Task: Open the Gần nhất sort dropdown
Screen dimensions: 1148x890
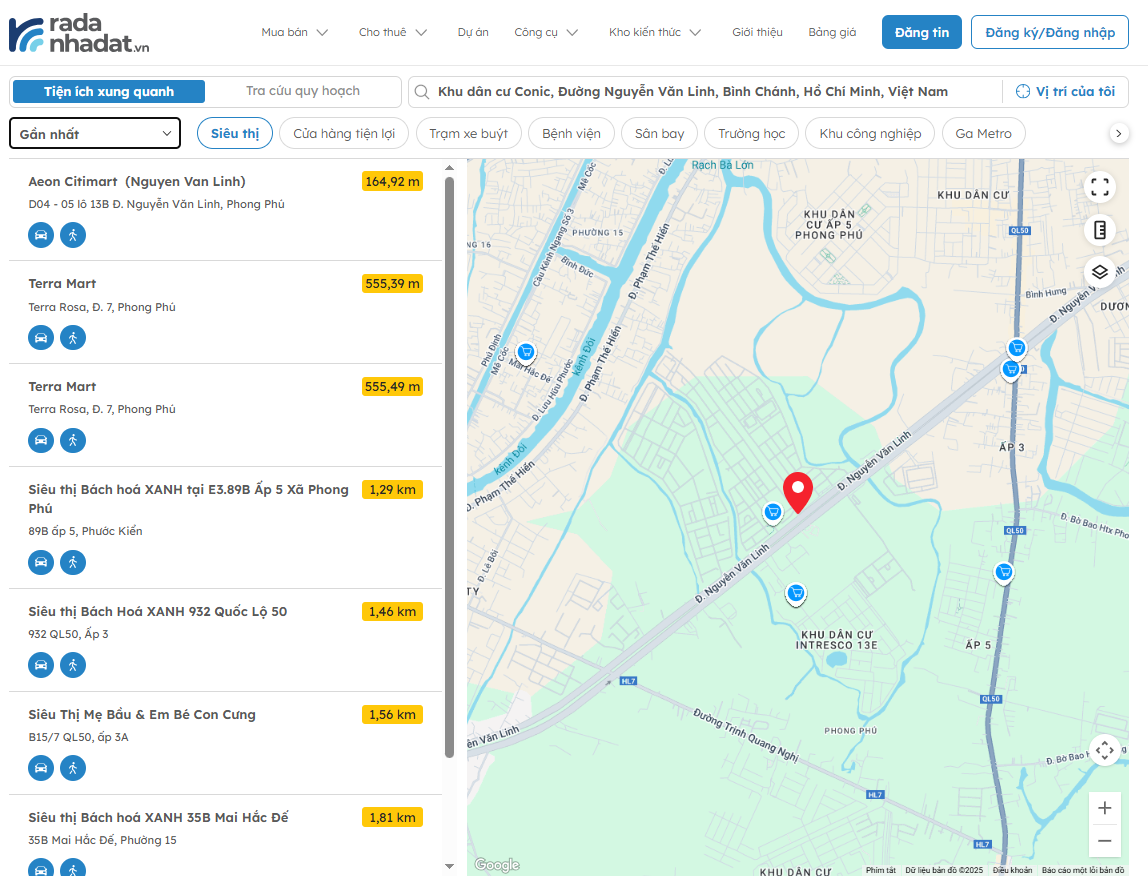Action: coord(95,133)
